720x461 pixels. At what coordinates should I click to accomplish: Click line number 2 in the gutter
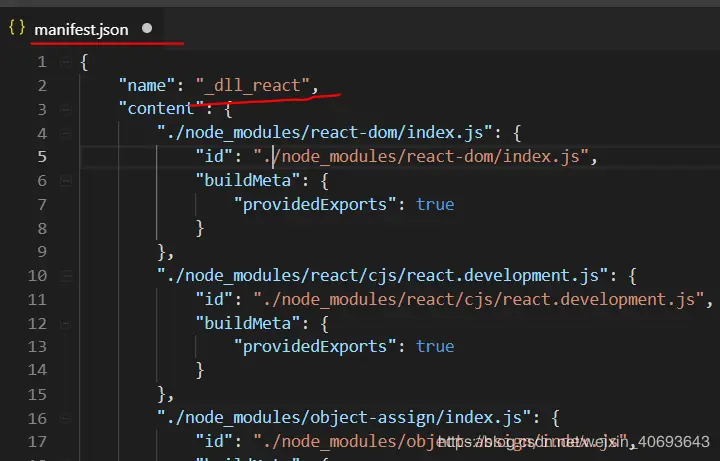[x=42, y=85]
